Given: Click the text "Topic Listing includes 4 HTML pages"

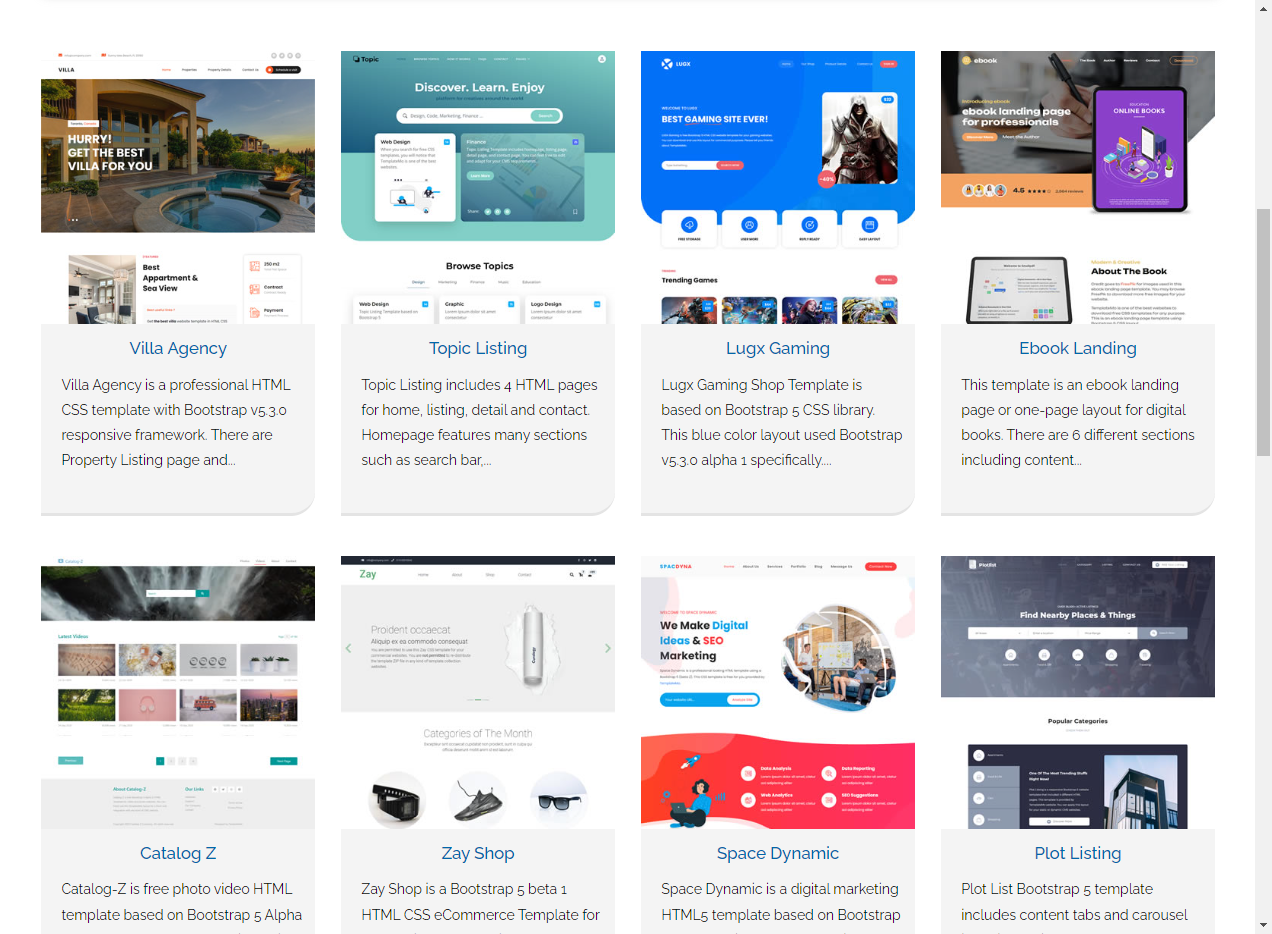Looking at the screenshot, I should pos(479,385).
